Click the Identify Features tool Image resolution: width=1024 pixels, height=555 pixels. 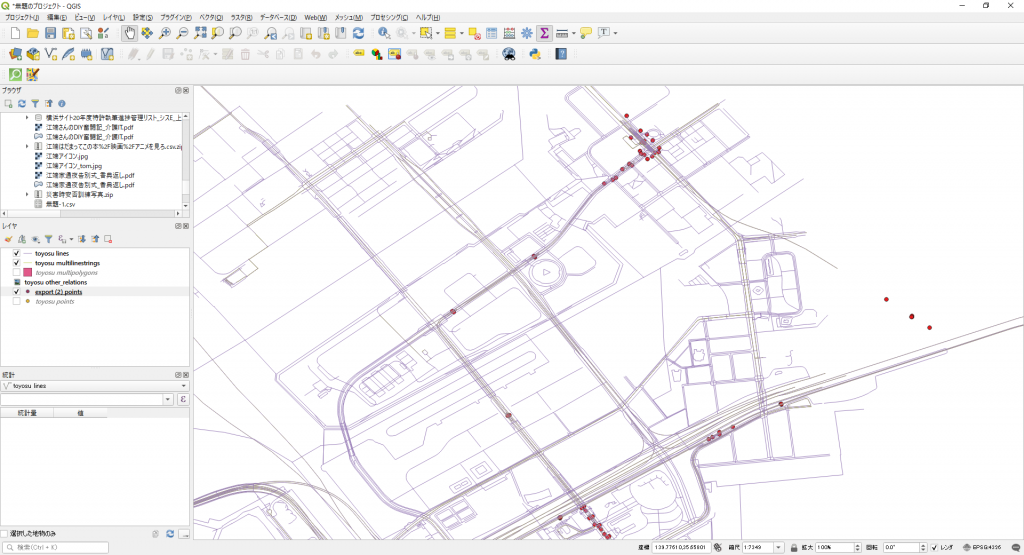pos(384,33)
